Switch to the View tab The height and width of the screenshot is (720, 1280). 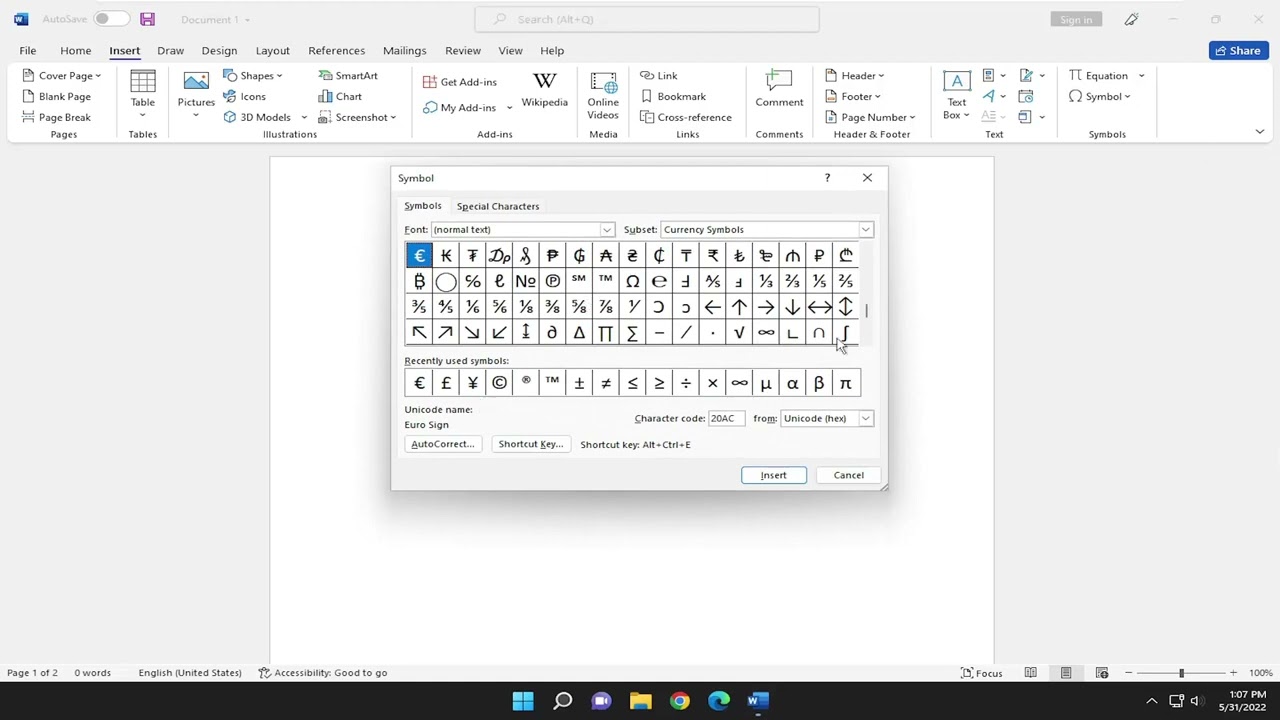click(x=510, y=50)
